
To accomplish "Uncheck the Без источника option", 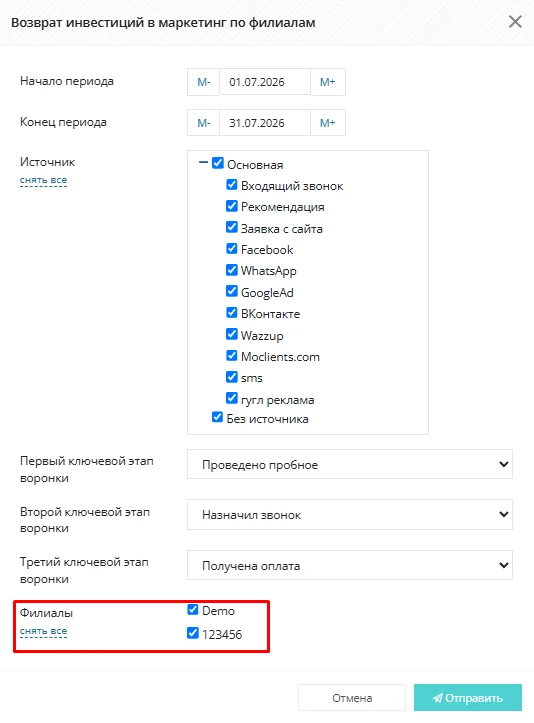I will click(217, 417).
